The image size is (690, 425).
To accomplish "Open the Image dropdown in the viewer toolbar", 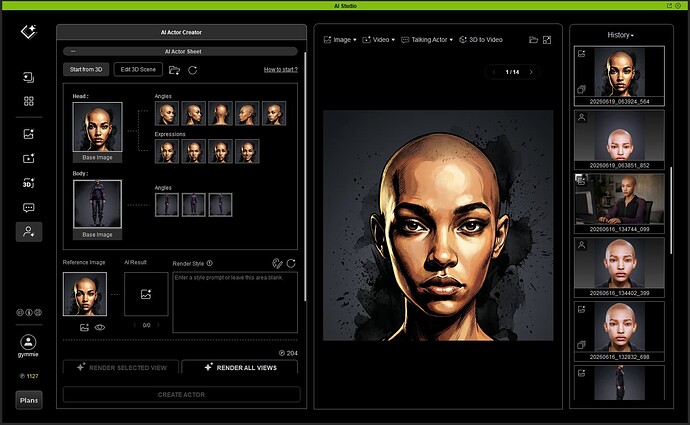I will click(340, 40).
